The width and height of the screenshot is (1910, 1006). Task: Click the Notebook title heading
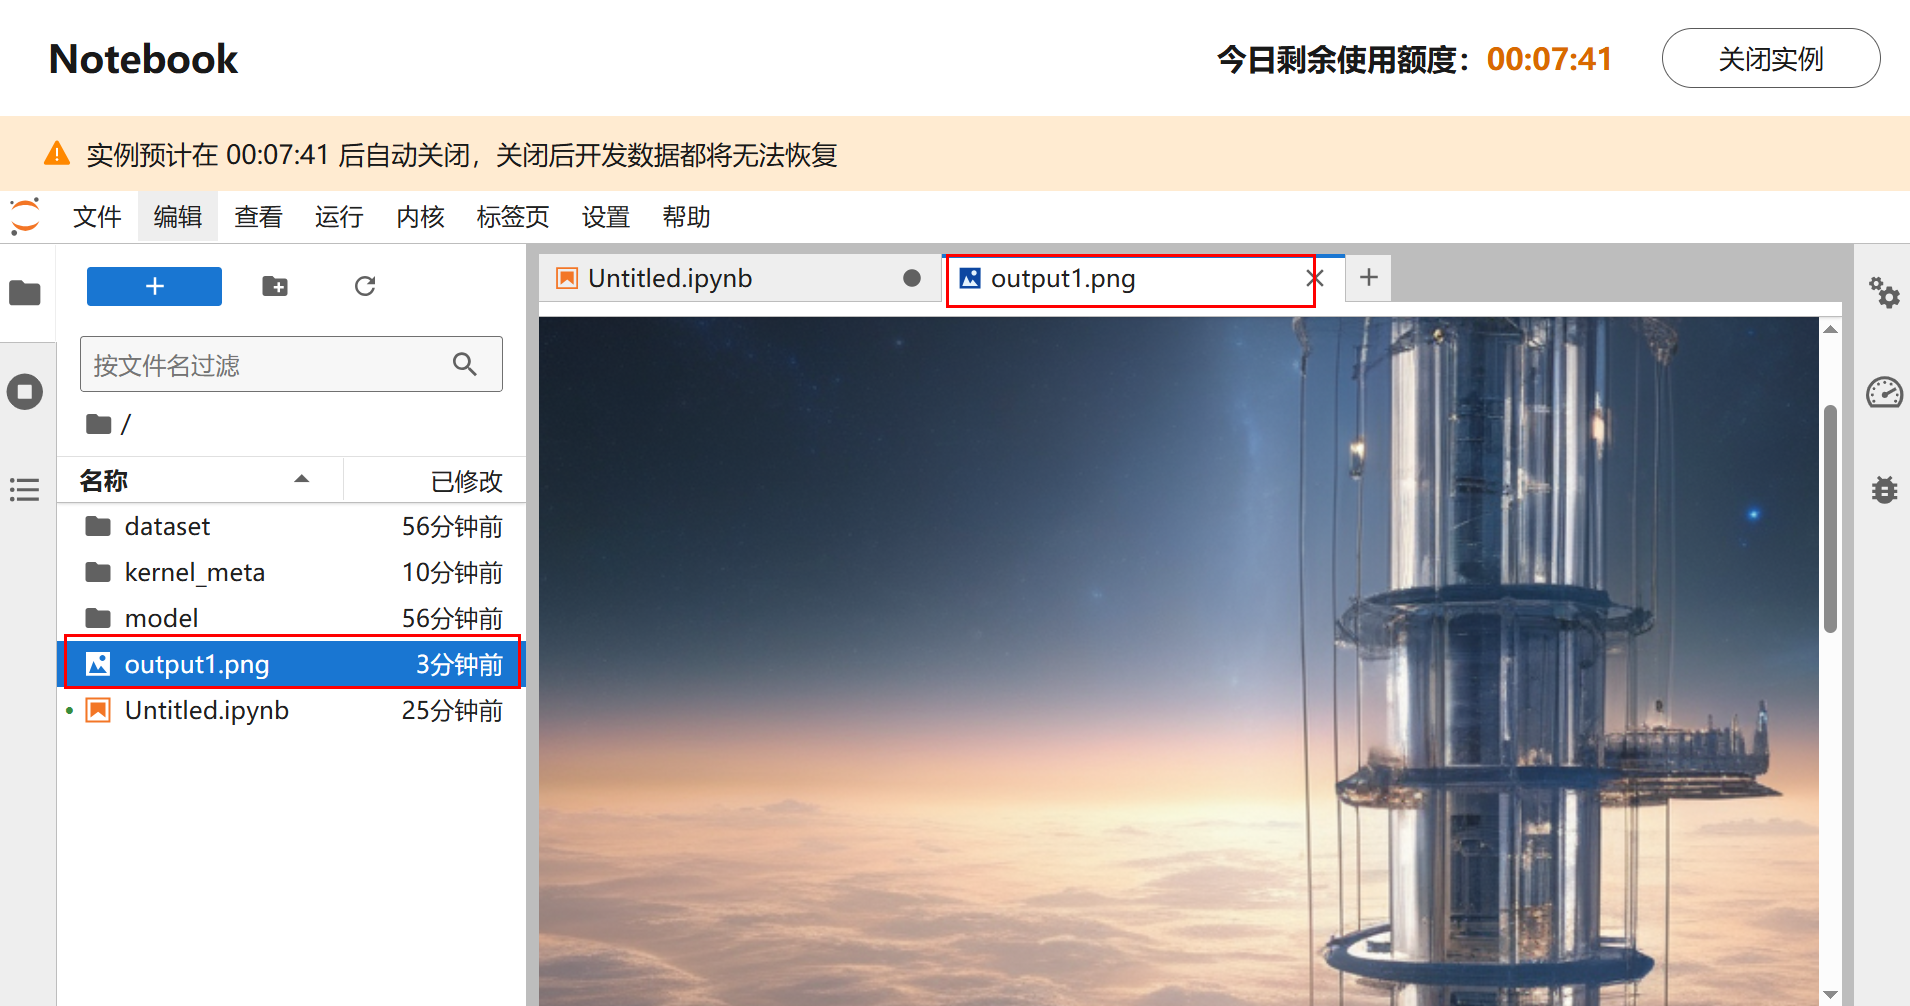coord(144,59)
